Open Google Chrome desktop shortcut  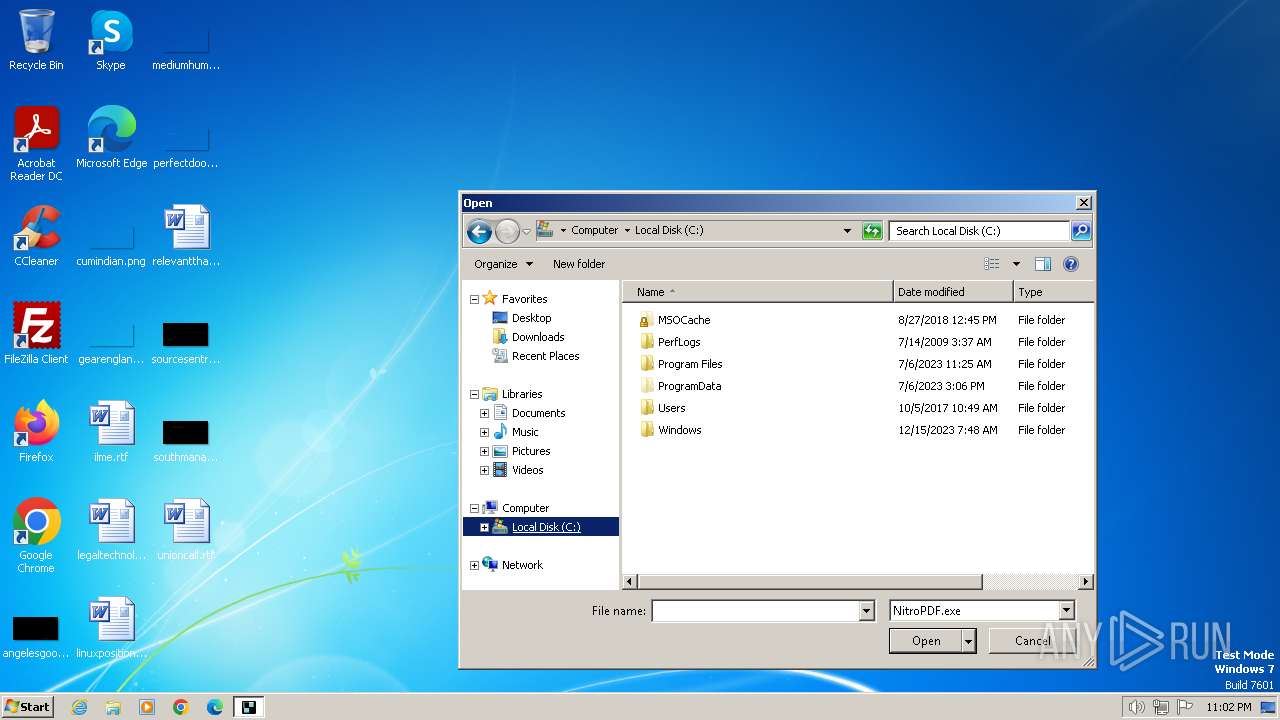[x=36, y=536]
